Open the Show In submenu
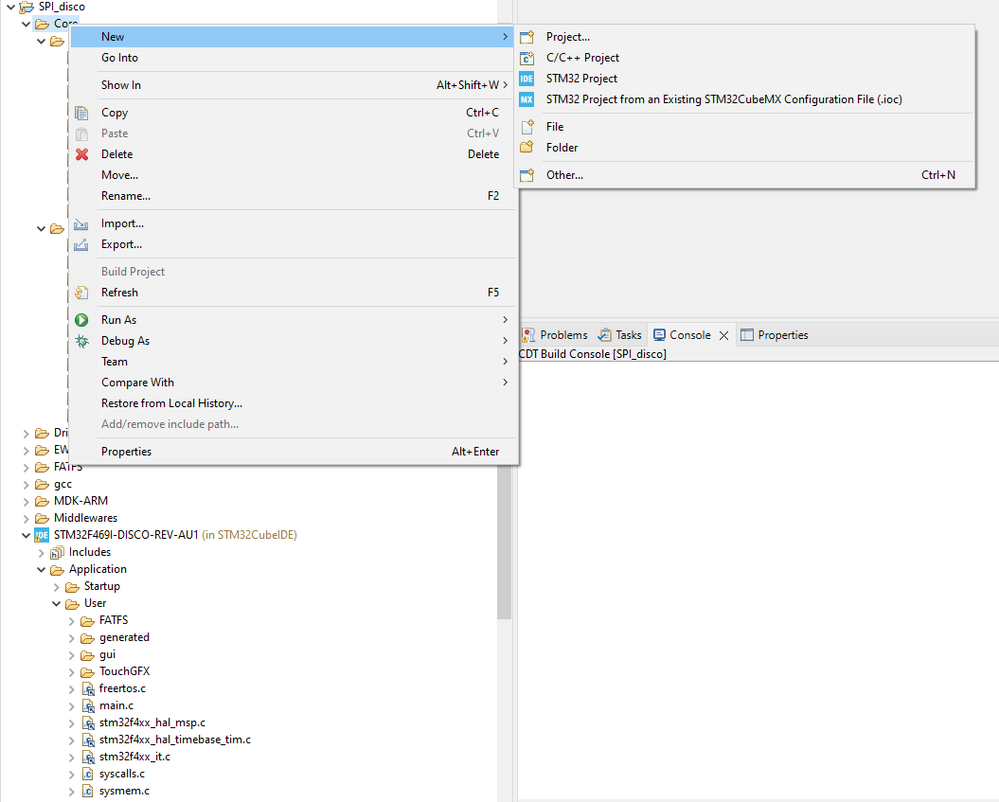Screen dimensions: 999x802 coord(294,85)
